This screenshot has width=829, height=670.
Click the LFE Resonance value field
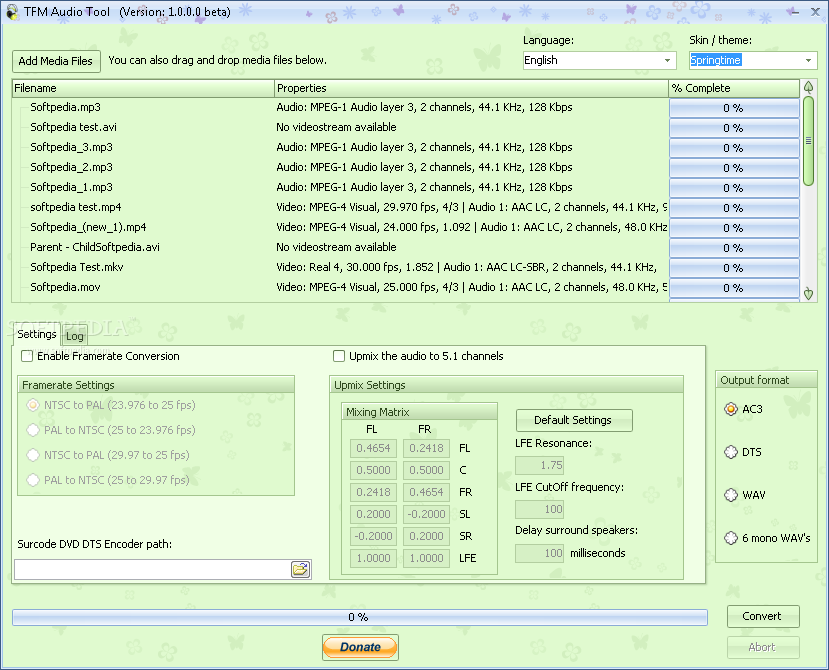(540, 465)
